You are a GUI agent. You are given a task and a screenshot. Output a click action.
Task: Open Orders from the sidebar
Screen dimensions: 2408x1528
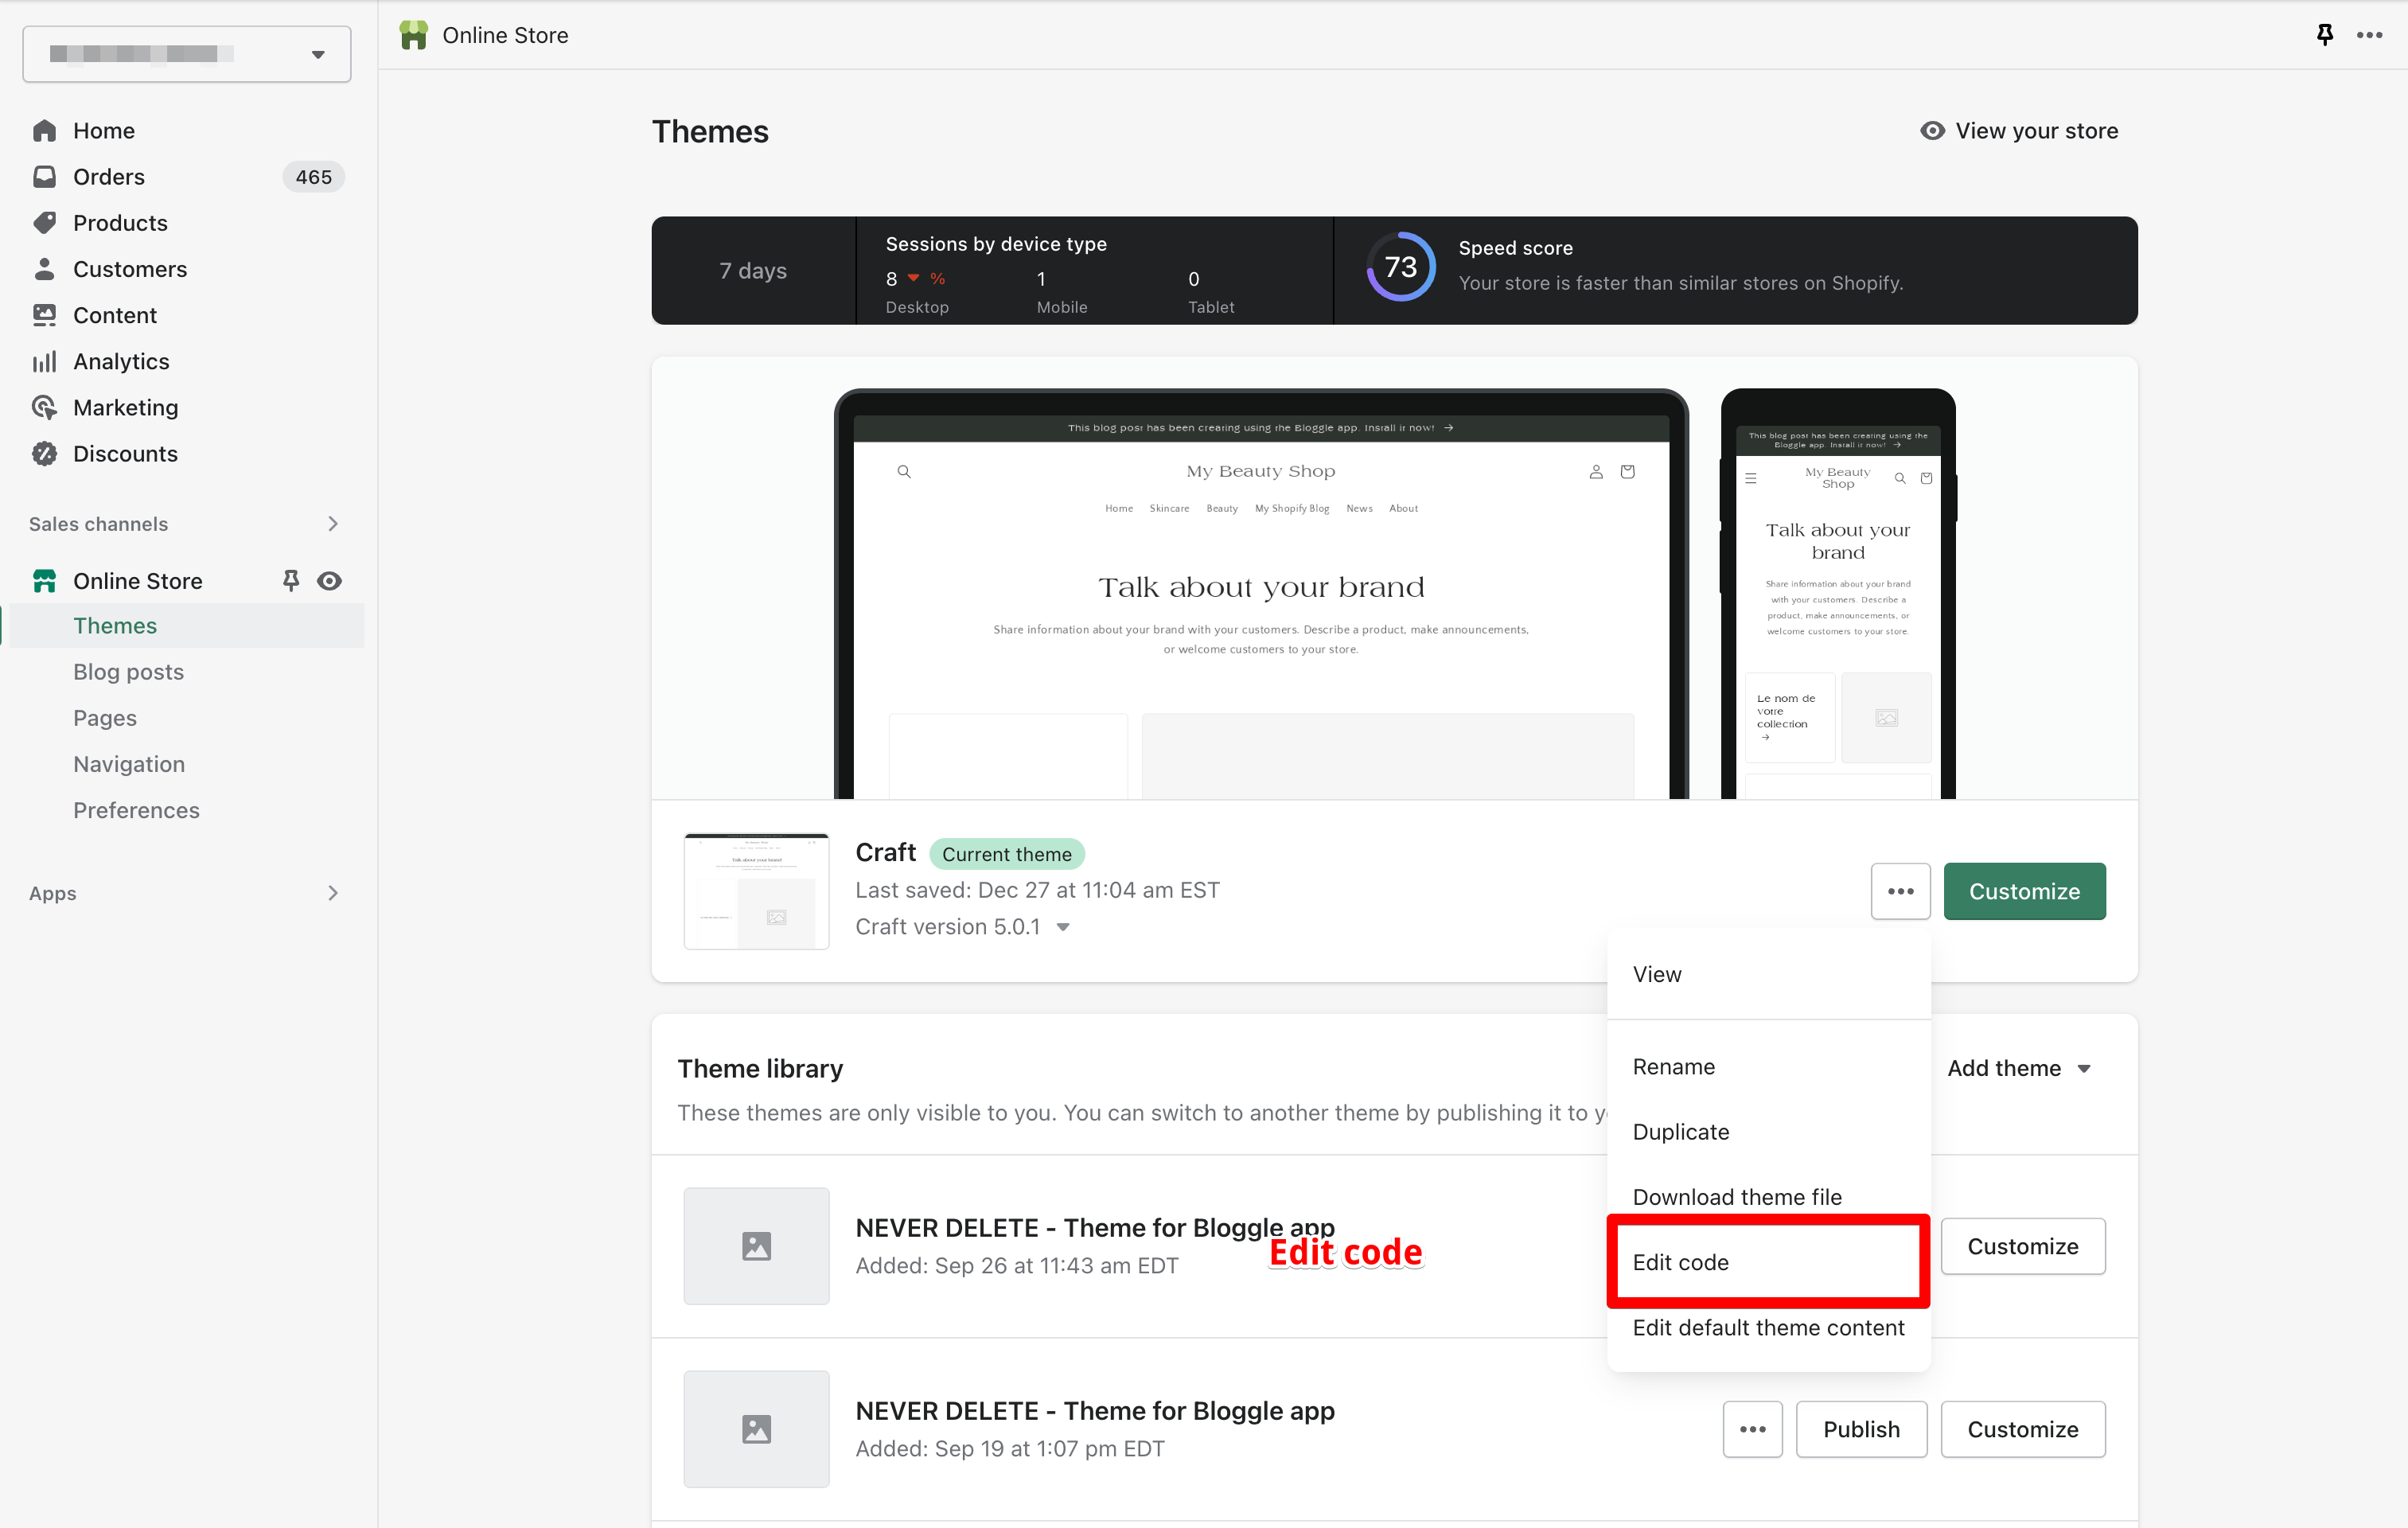[x=110, y=176]
